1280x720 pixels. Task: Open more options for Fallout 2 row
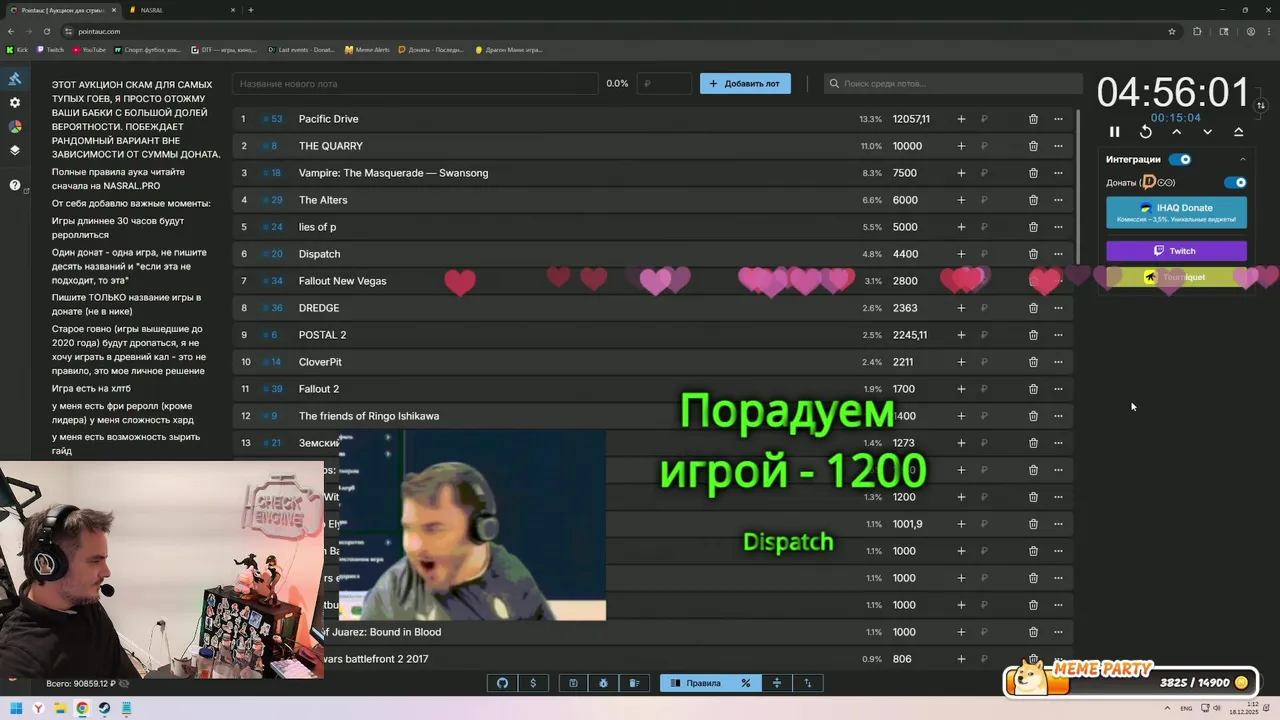[1058, 389]
